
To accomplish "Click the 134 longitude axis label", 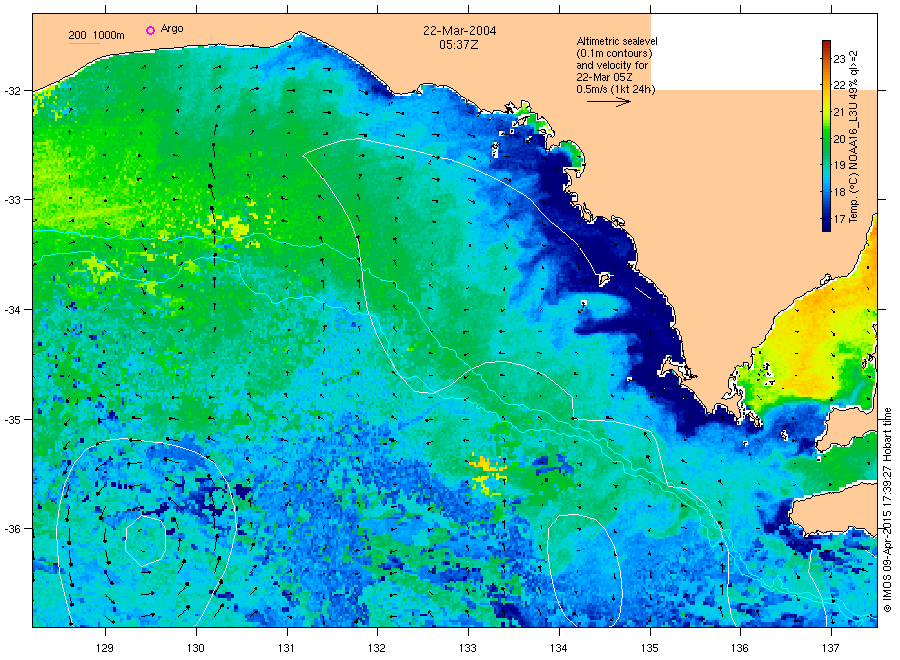I will [558, 648].
